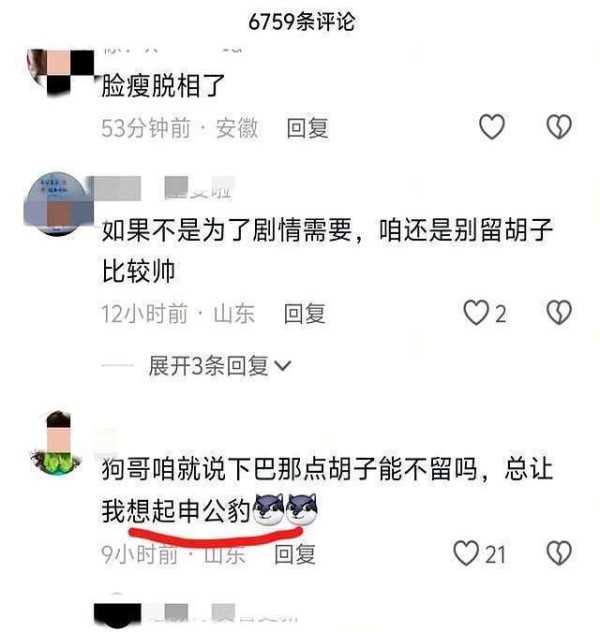Tap the 如果不是为了剧情需要 comment text

(x=327, y=250)
